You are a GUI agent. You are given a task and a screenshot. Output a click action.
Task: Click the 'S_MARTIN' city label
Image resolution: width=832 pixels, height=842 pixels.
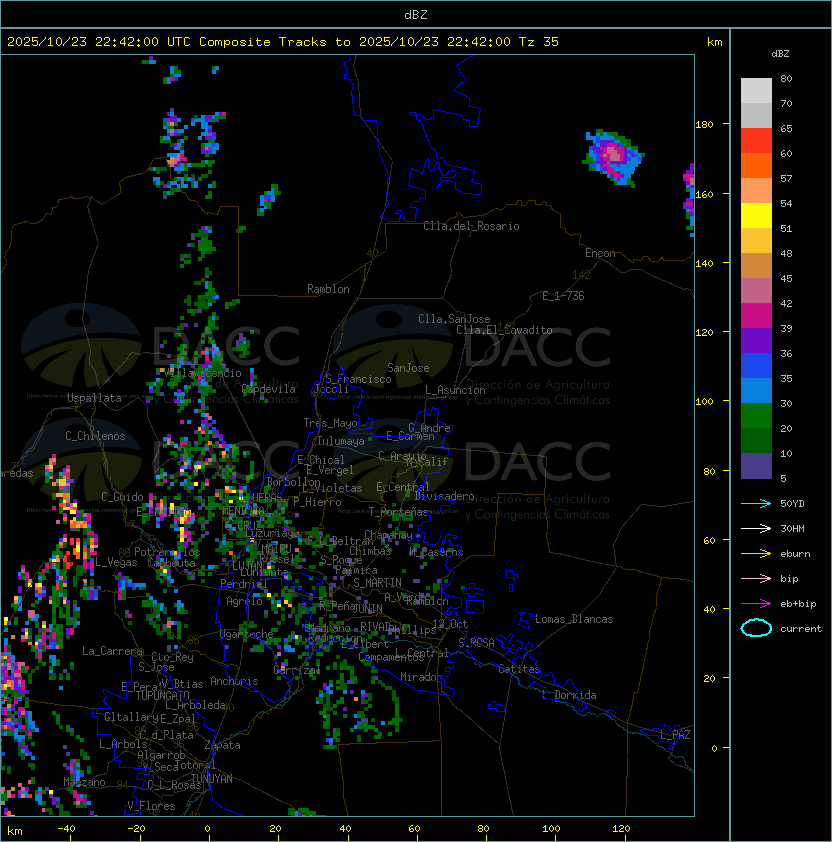[x=377, y=582]
